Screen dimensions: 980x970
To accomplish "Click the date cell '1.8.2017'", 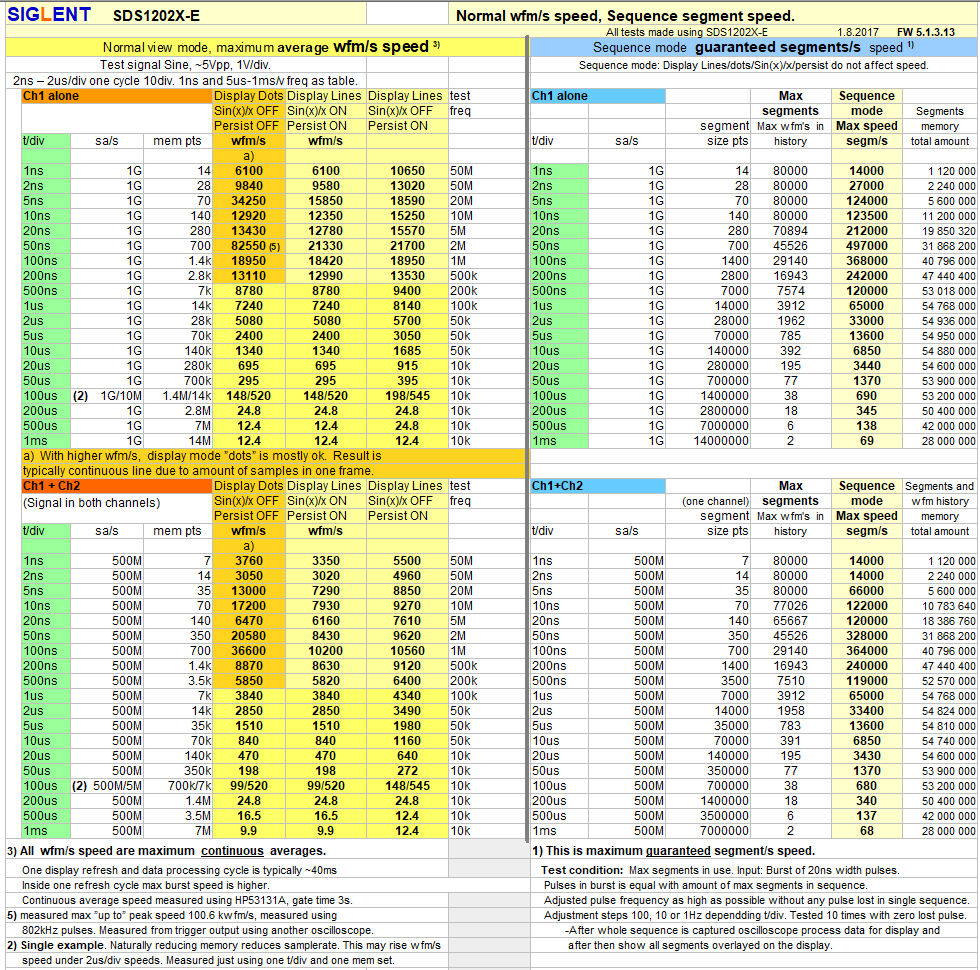I will pyautogui.click(x=858, y=32).
